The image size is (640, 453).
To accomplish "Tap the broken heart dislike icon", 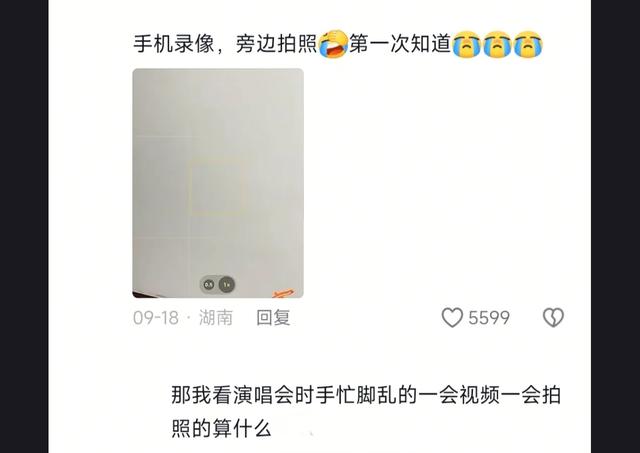I will (553, 318).
